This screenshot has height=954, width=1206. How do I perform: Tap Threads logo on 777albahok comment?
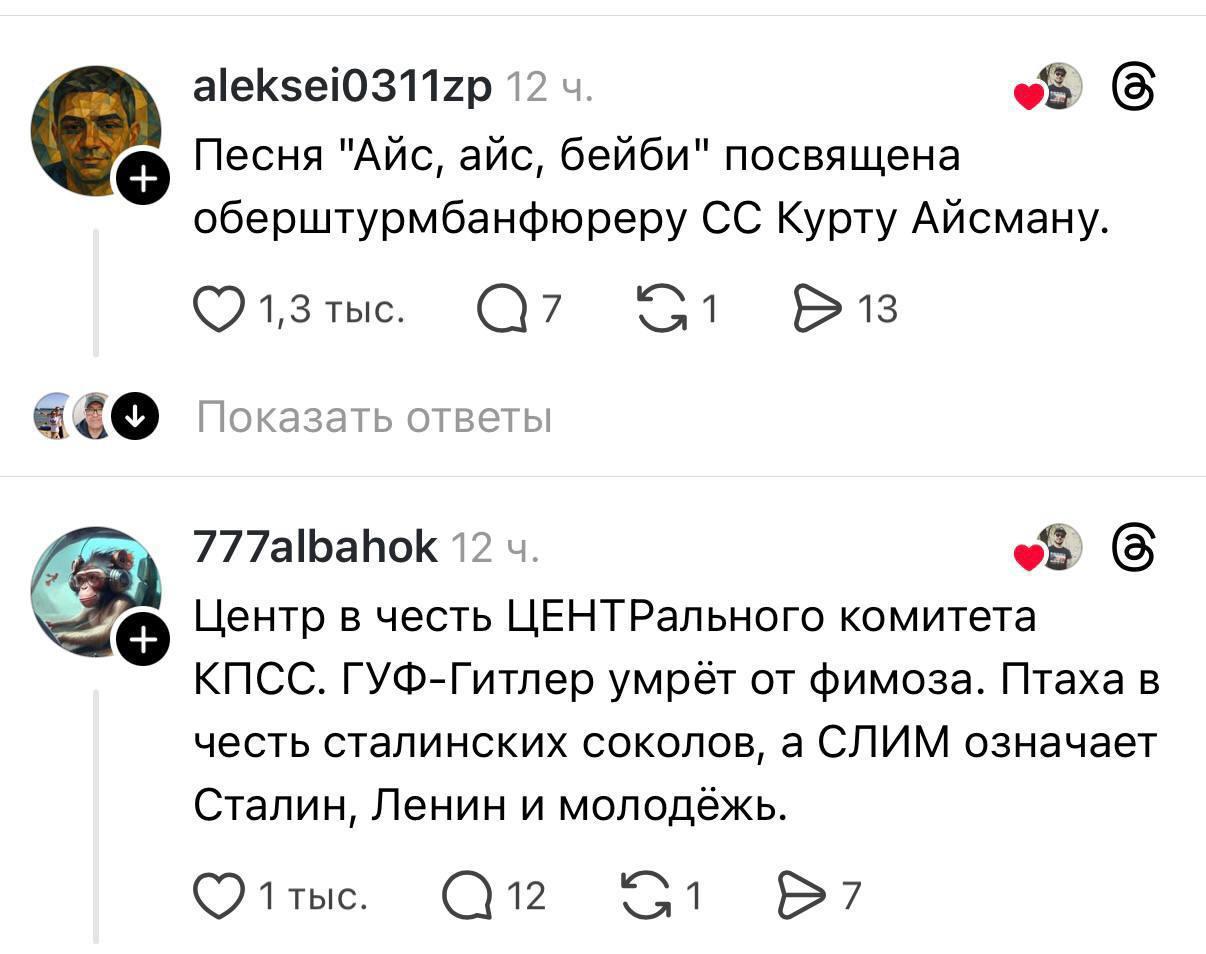[x=1134, y=549]
